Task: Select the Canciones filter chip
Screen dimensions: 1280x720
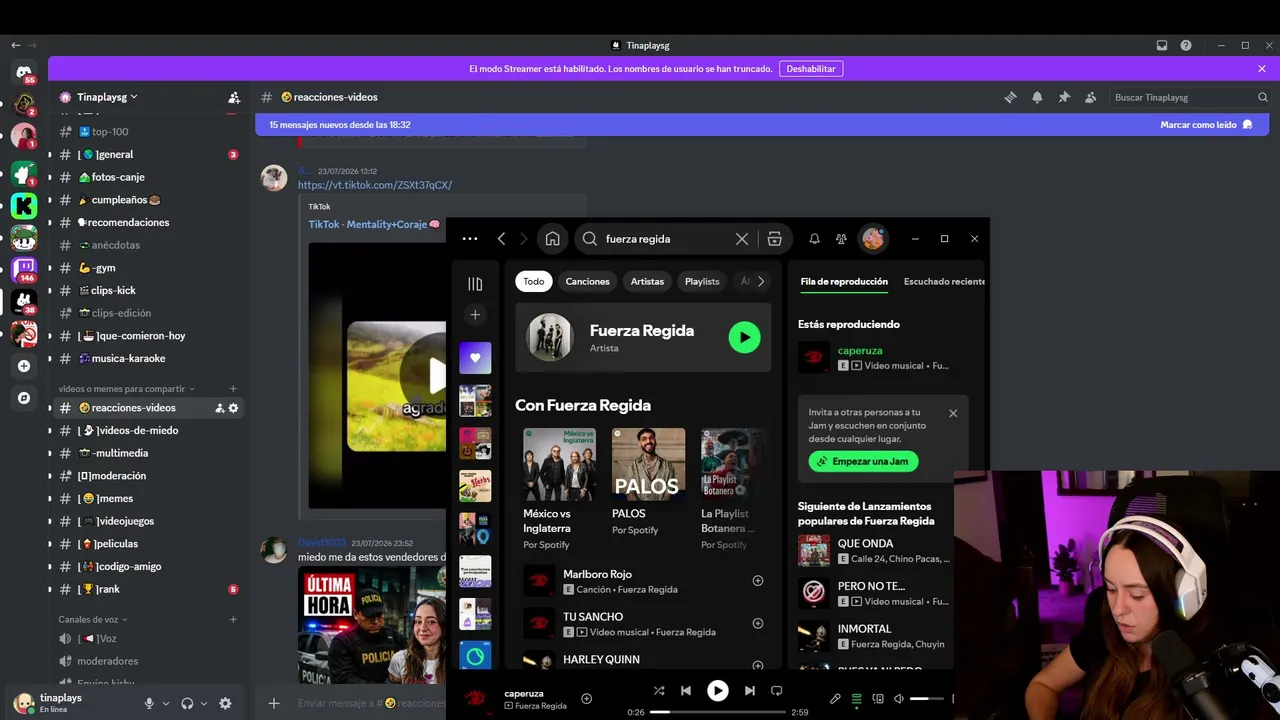Action: click(x=588, y=281)
